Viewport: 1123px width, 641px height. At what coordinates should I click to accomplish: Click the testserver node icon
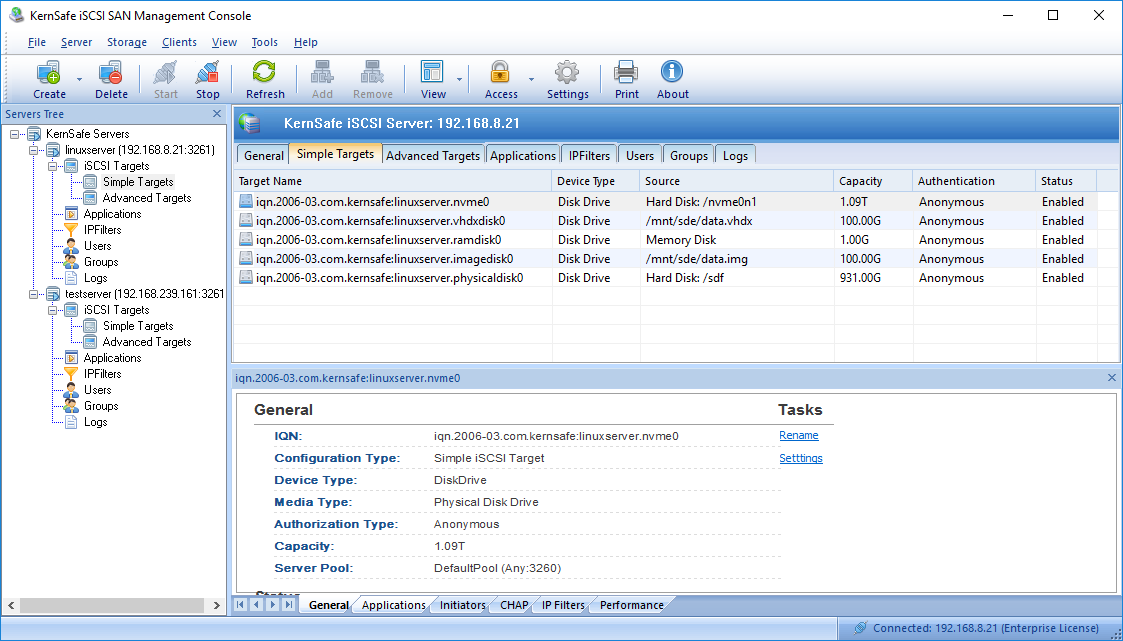53,294
